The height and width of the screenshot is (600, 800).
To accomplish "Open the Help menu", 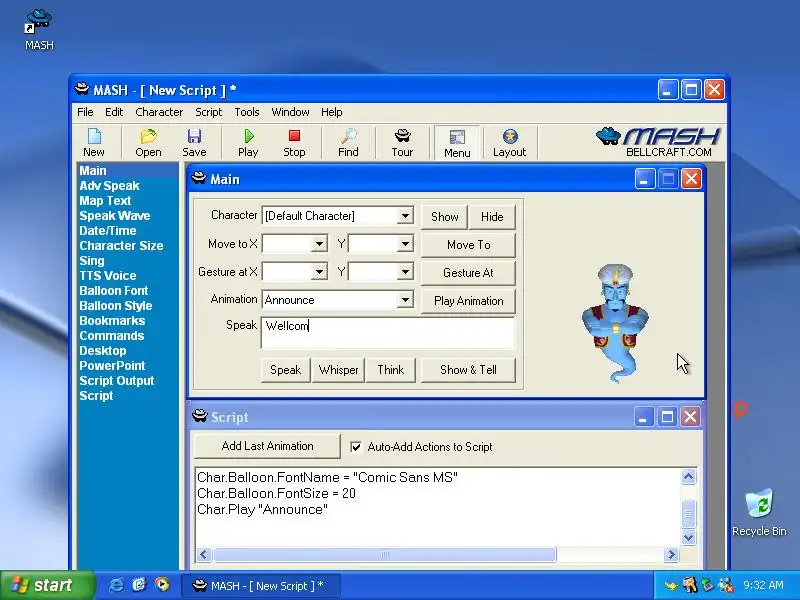I will click(x=332, y=112).
